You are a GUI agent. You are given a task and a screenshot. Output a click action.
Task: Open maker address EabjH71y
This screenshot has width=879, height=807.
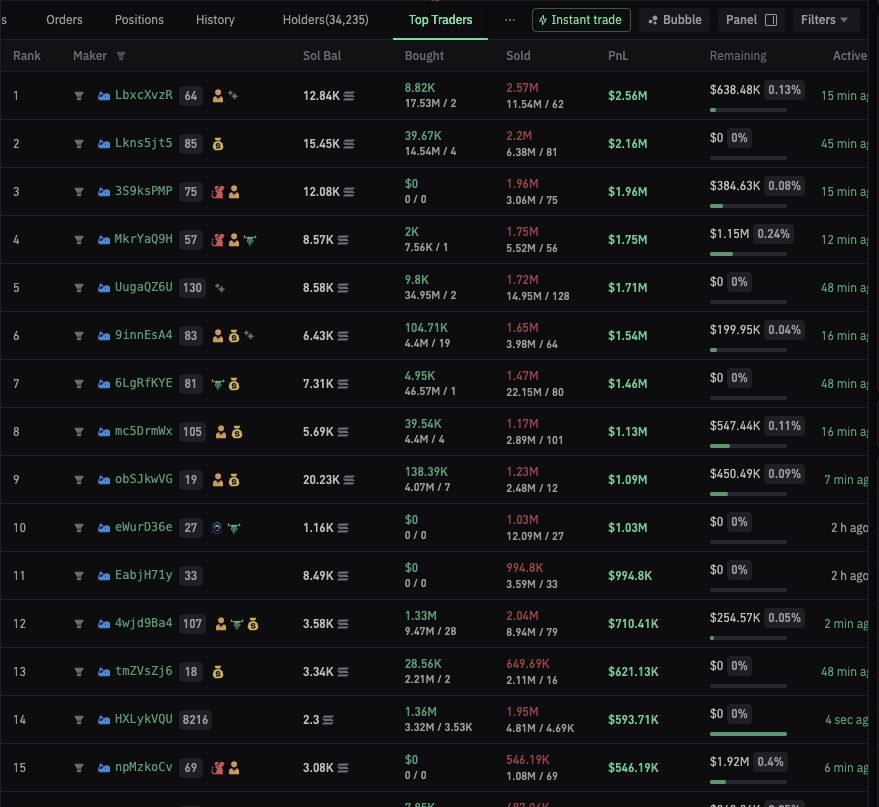[x=144, y=575]
